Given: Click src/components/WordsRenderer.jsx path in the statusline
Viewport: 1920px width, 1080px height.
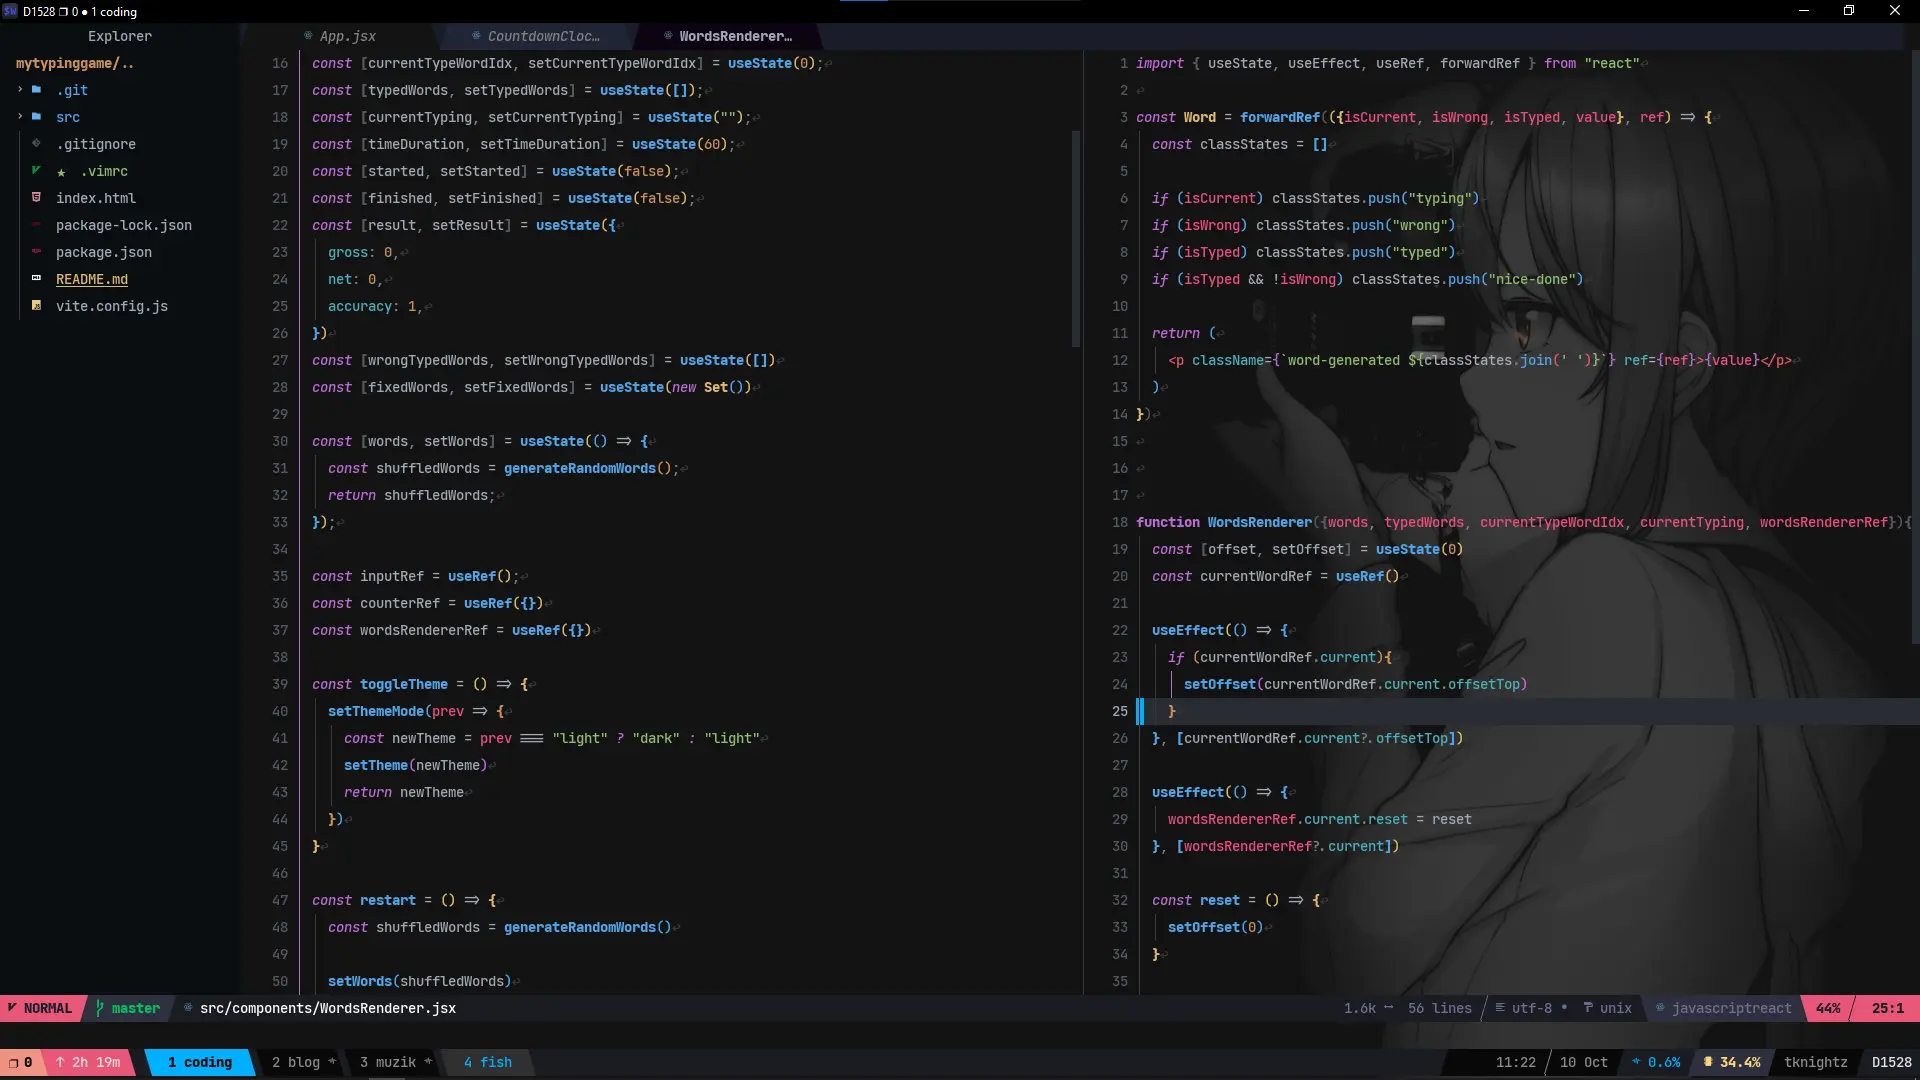Looking at the screenshot, I should coord(328,1008).
